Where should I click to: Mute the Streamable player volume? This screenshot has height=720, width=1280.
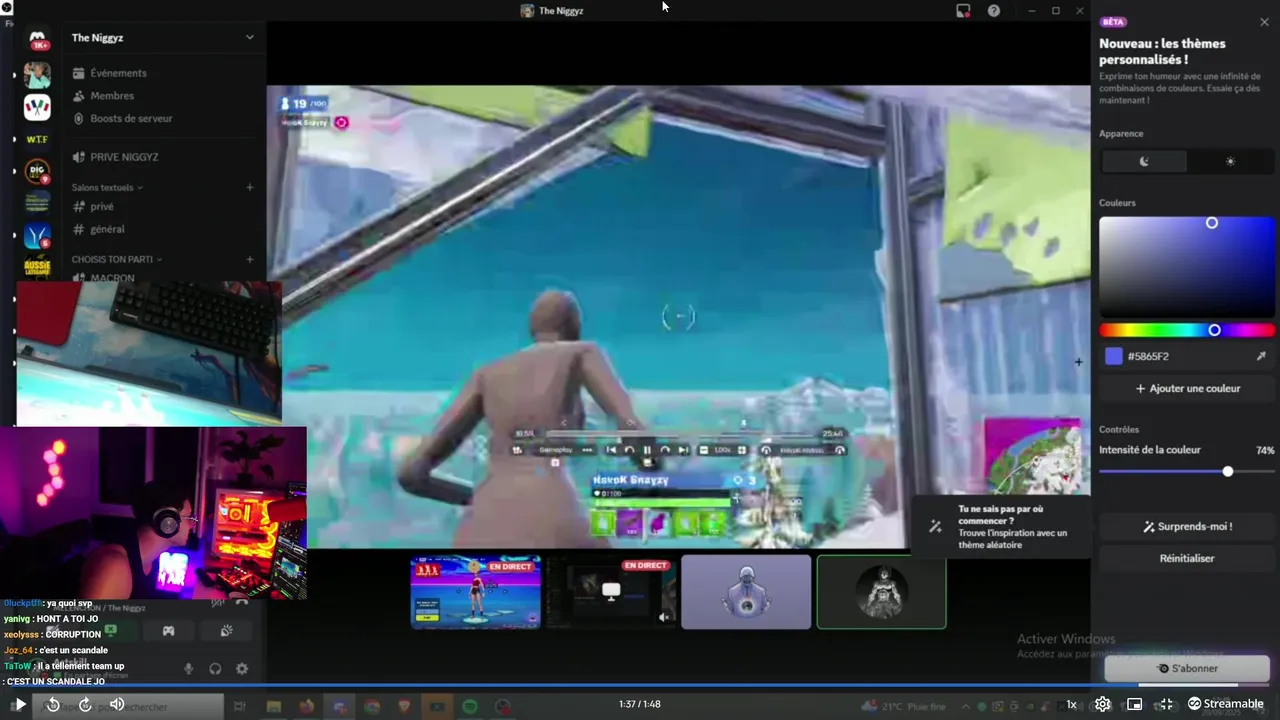tap(117, 704)
